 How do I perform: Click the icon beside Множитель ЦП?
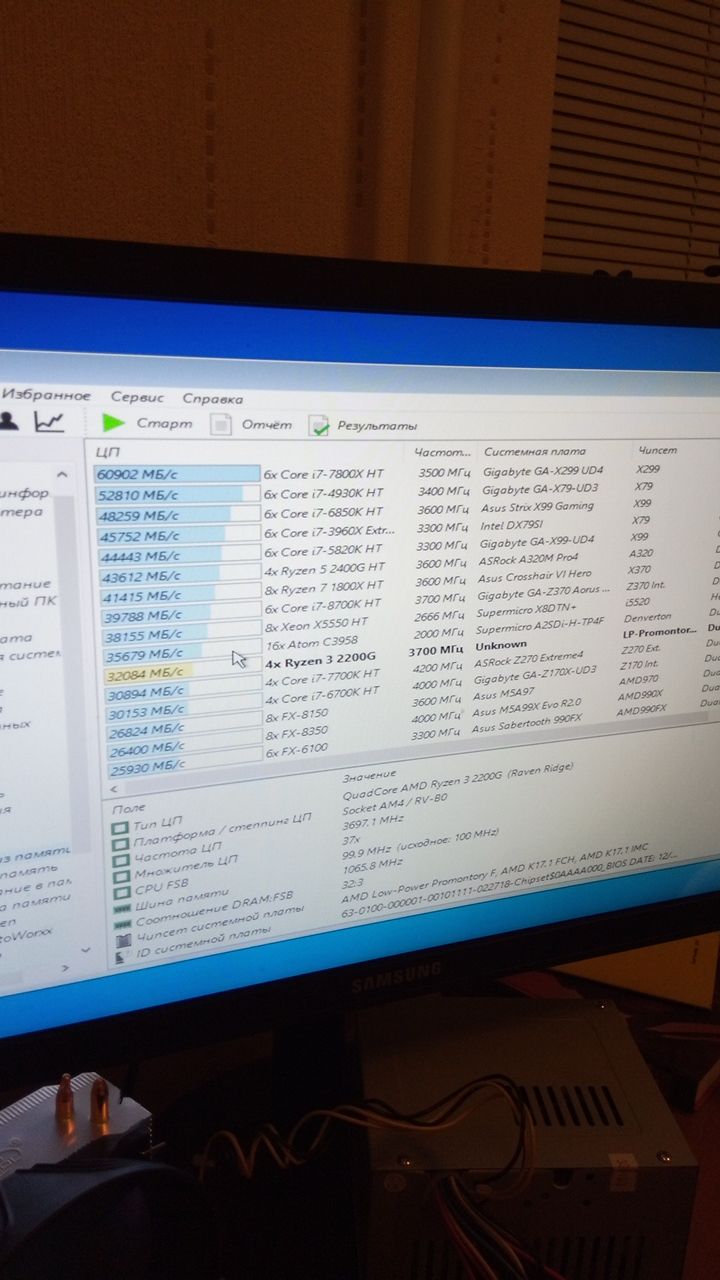coord(120,876)
